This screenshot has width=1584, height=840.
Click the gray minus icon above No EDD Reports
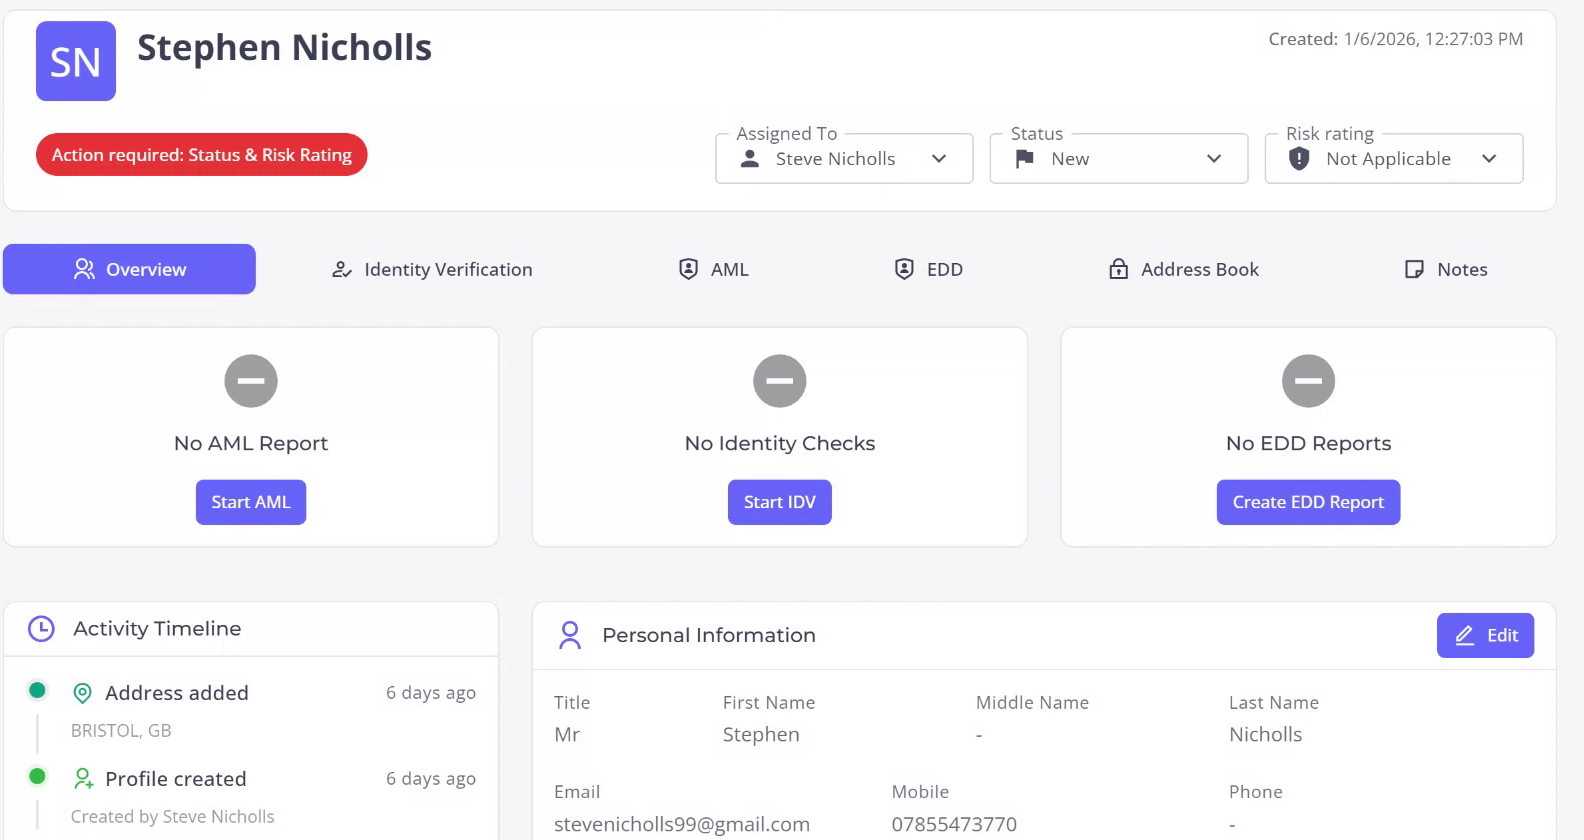1308,381
